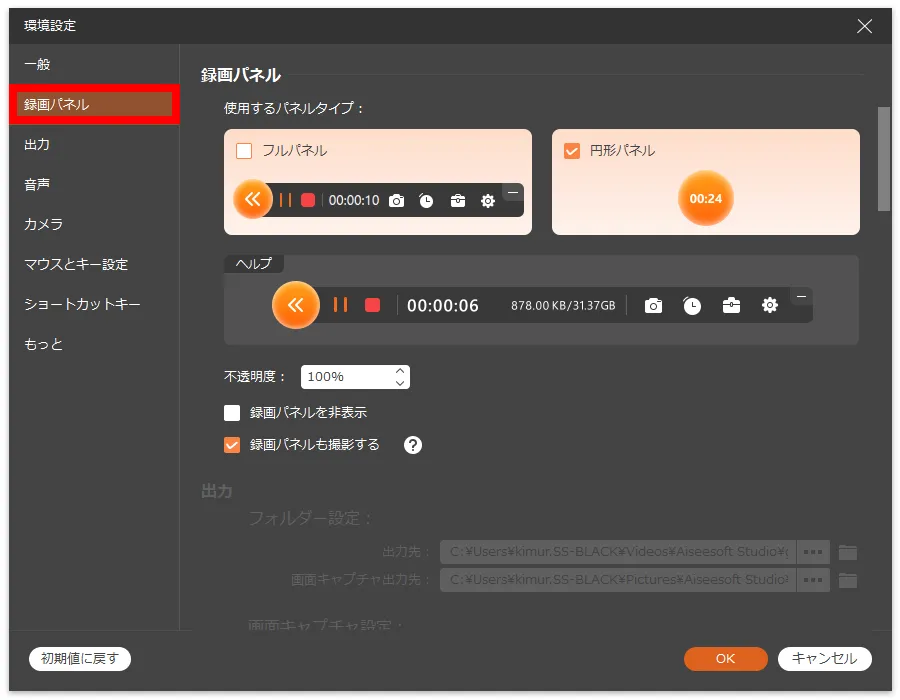Click the question mark help icon
Viewport: 900px width, 700px height.
413,445
